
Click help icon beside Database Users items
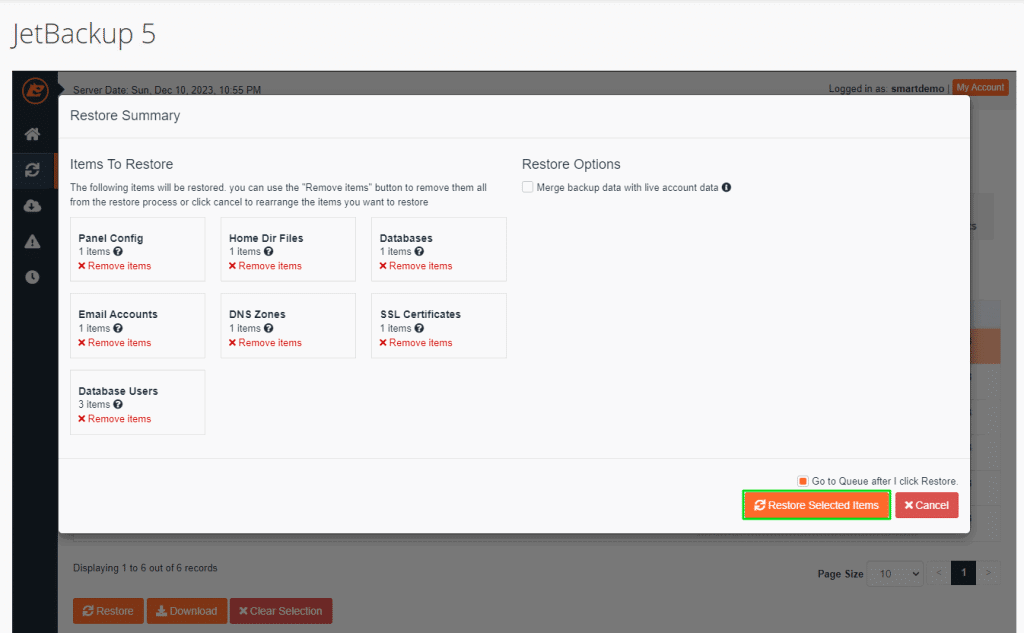click(x=118, y=404)
